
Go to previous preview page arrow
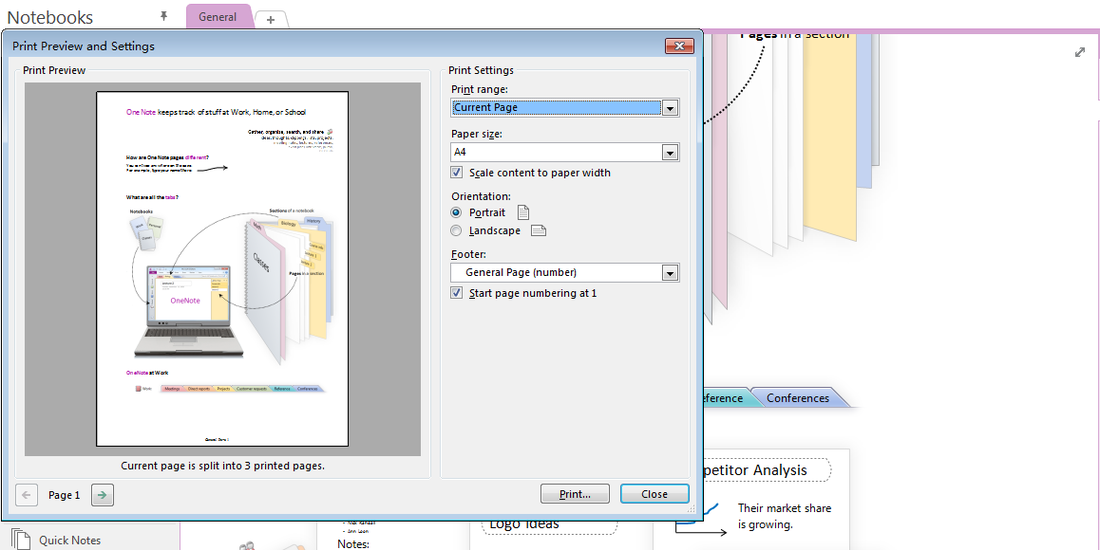(27, 495)
